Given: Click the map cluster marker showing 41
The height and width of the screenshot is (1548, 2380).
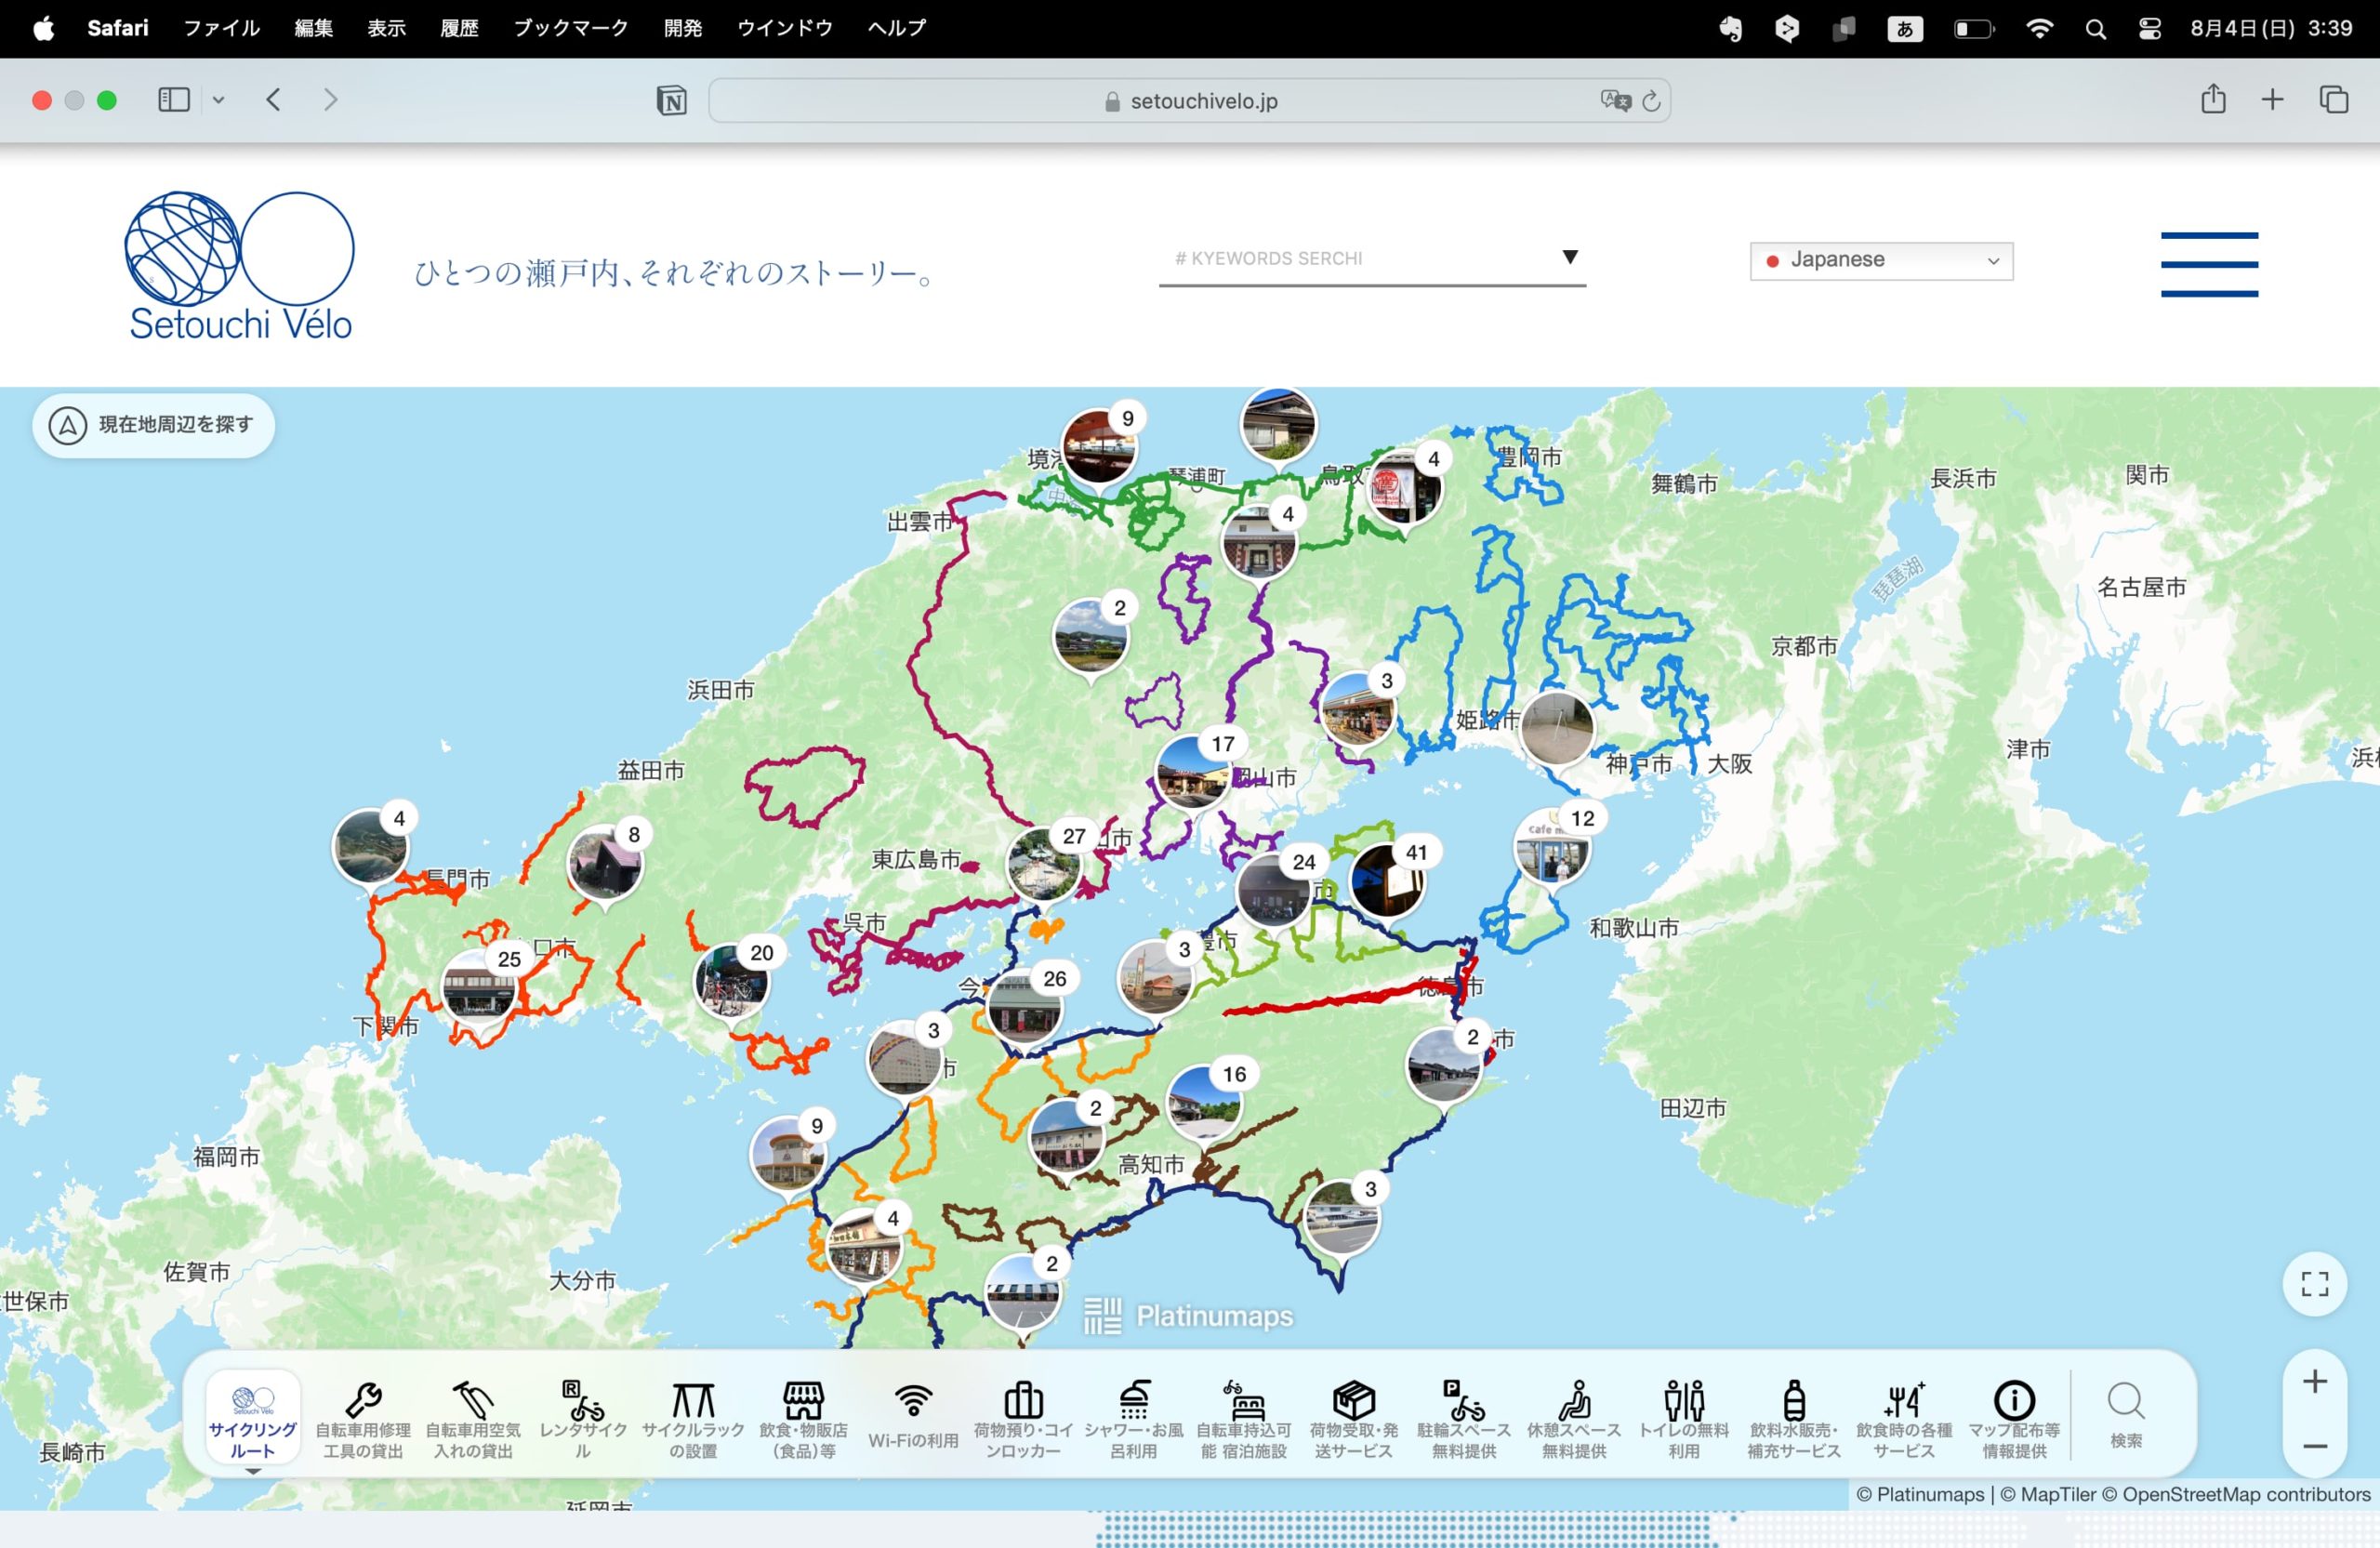Looking at the screenshot, I should [1388, 880].
